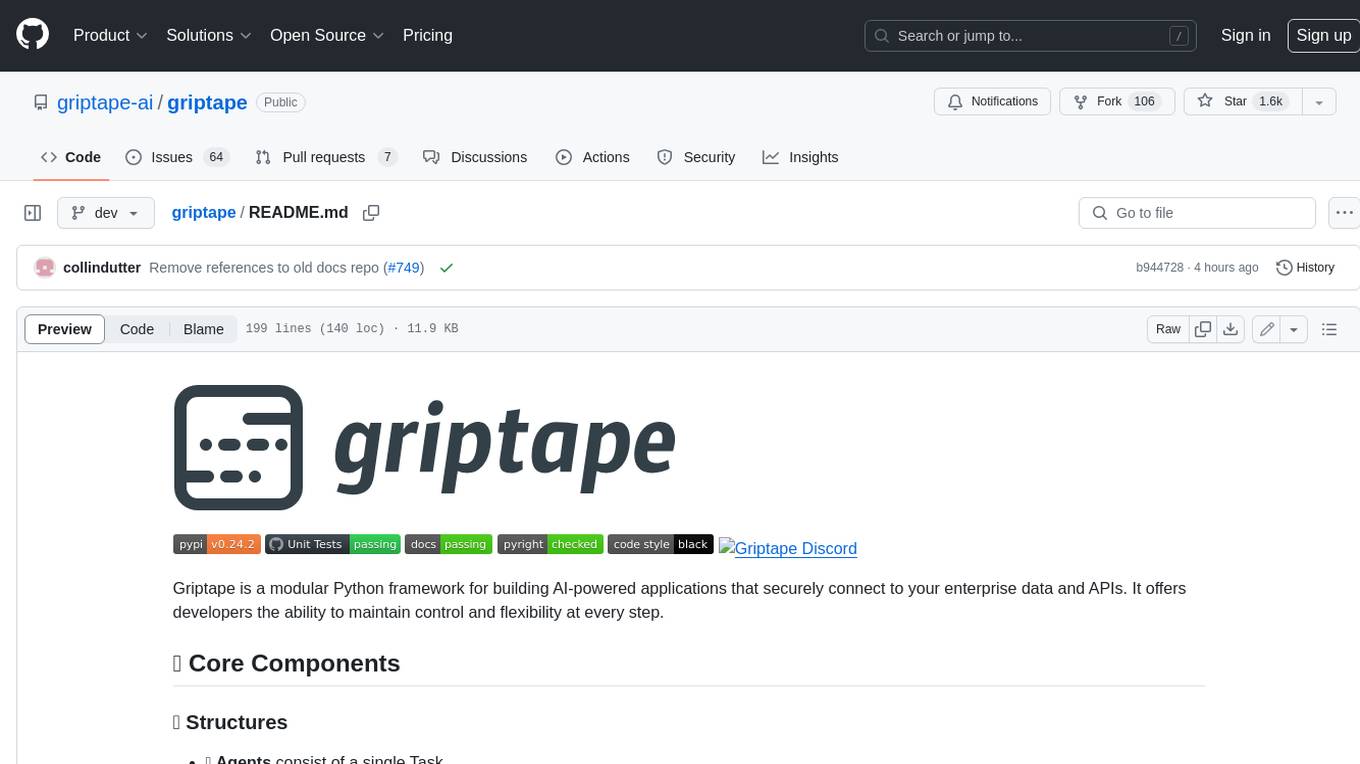1360x764 pixels.
Task: Download the raw README file
Action: click(1231, 329)
